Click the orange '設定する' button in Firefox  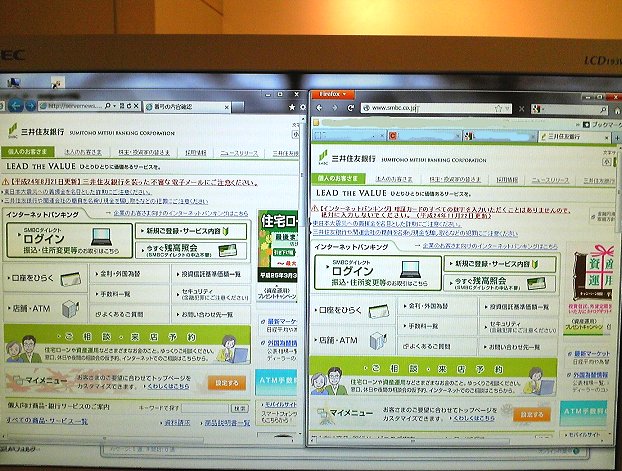click(532, 415)
